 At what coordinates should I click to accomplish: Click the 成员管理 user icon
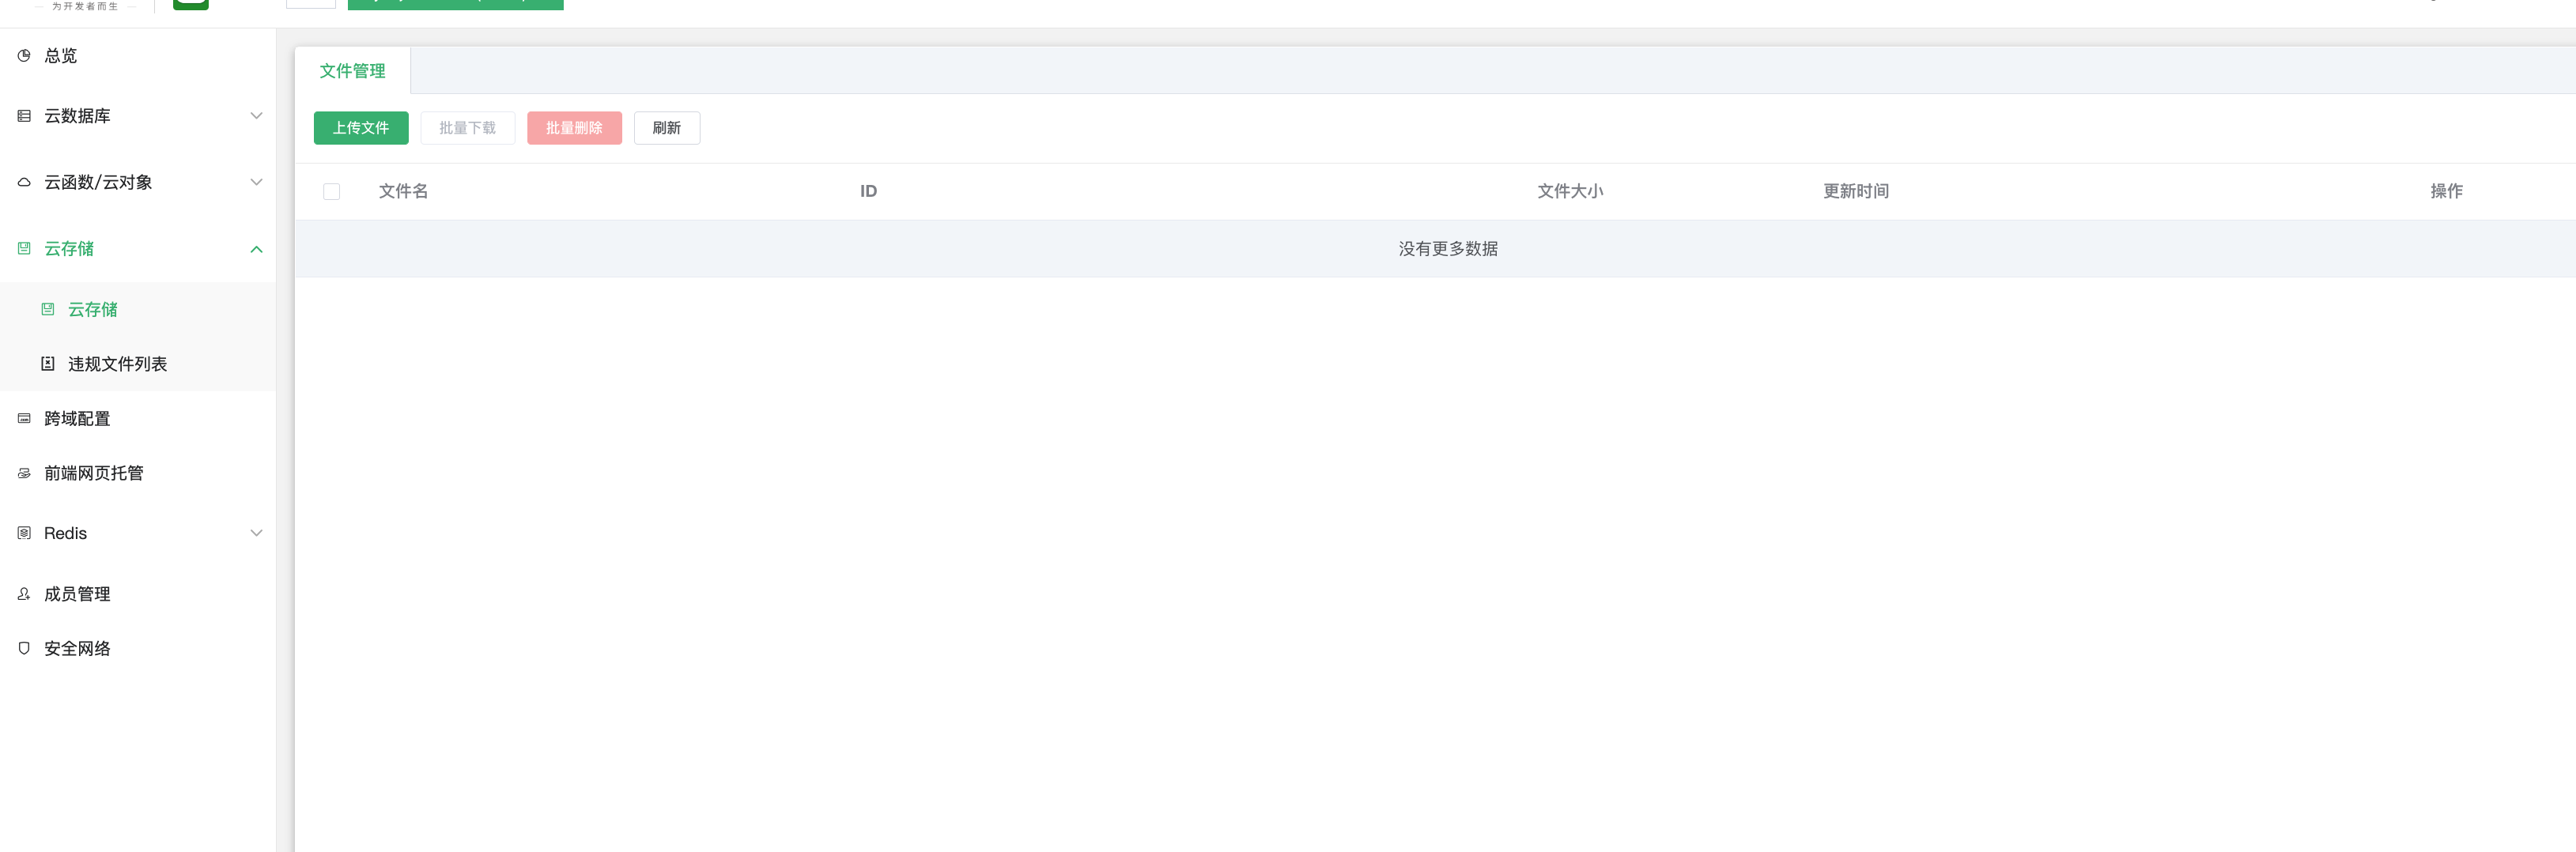[24, 594]
